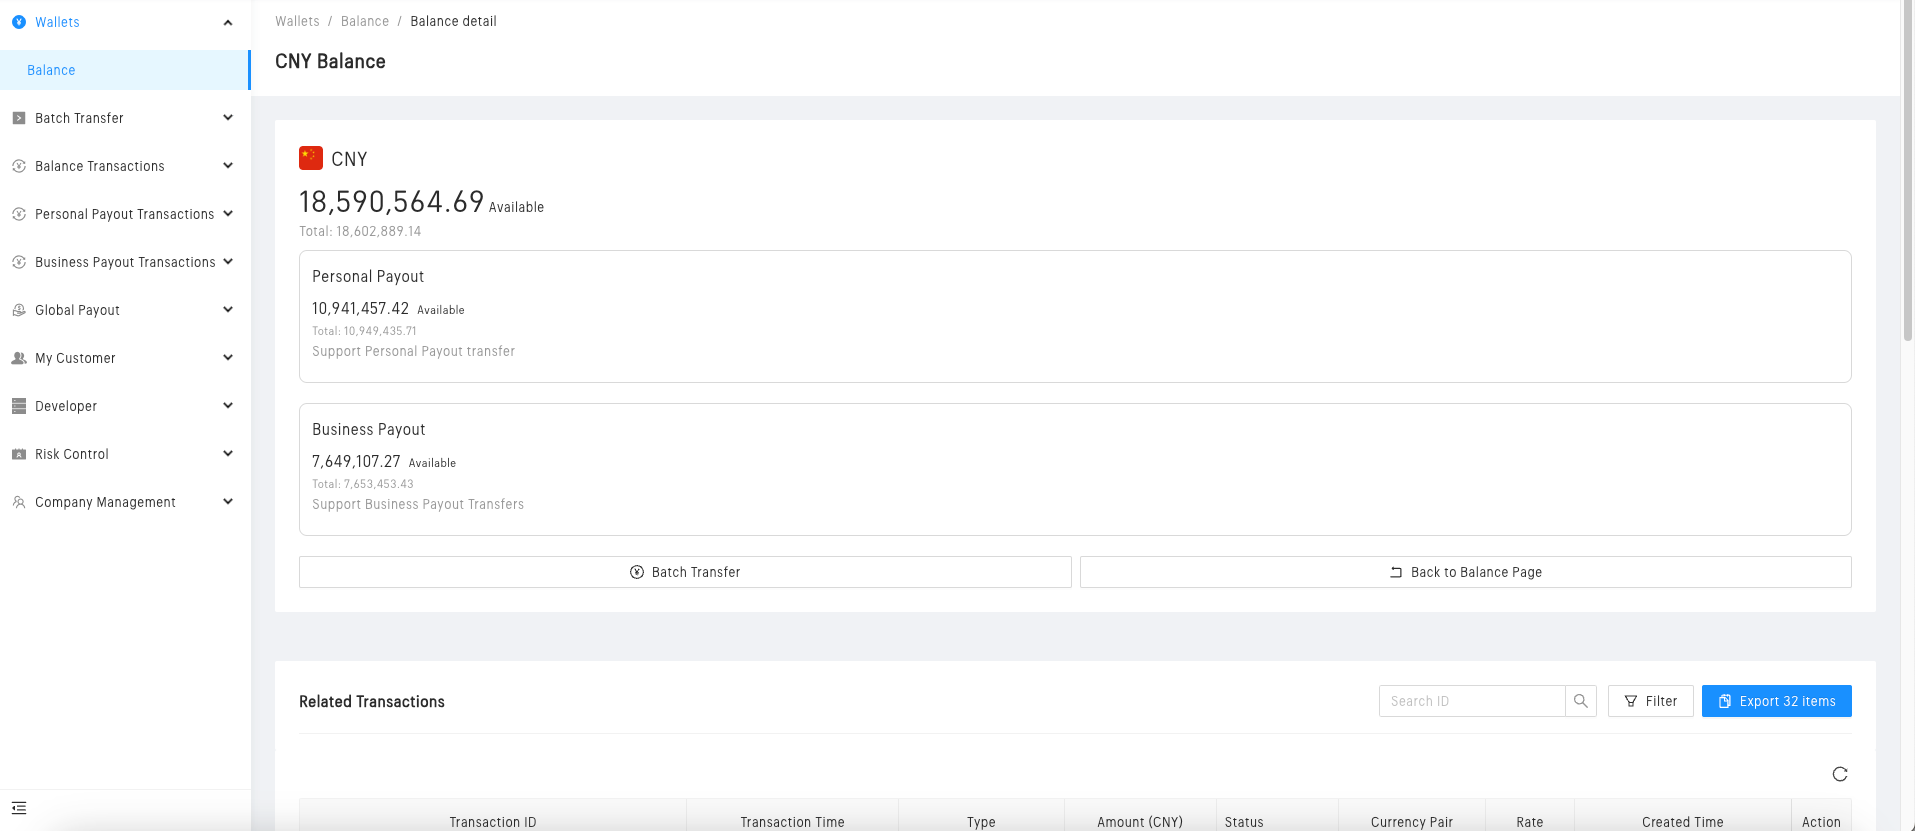
Task: Click the Batch Transfer sidebar icon
Action: coord(19,118)
